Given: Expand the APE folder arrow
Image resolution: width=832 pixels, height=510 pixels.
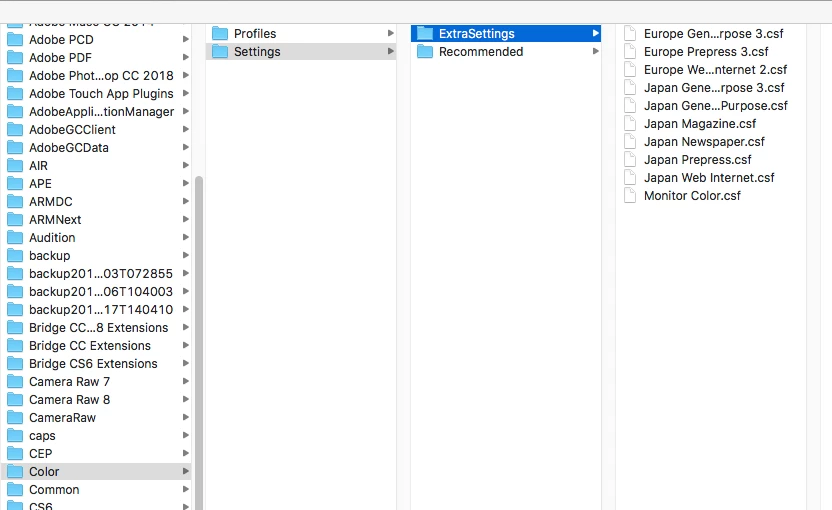Looking at the screenshot, I should (186, 183).
